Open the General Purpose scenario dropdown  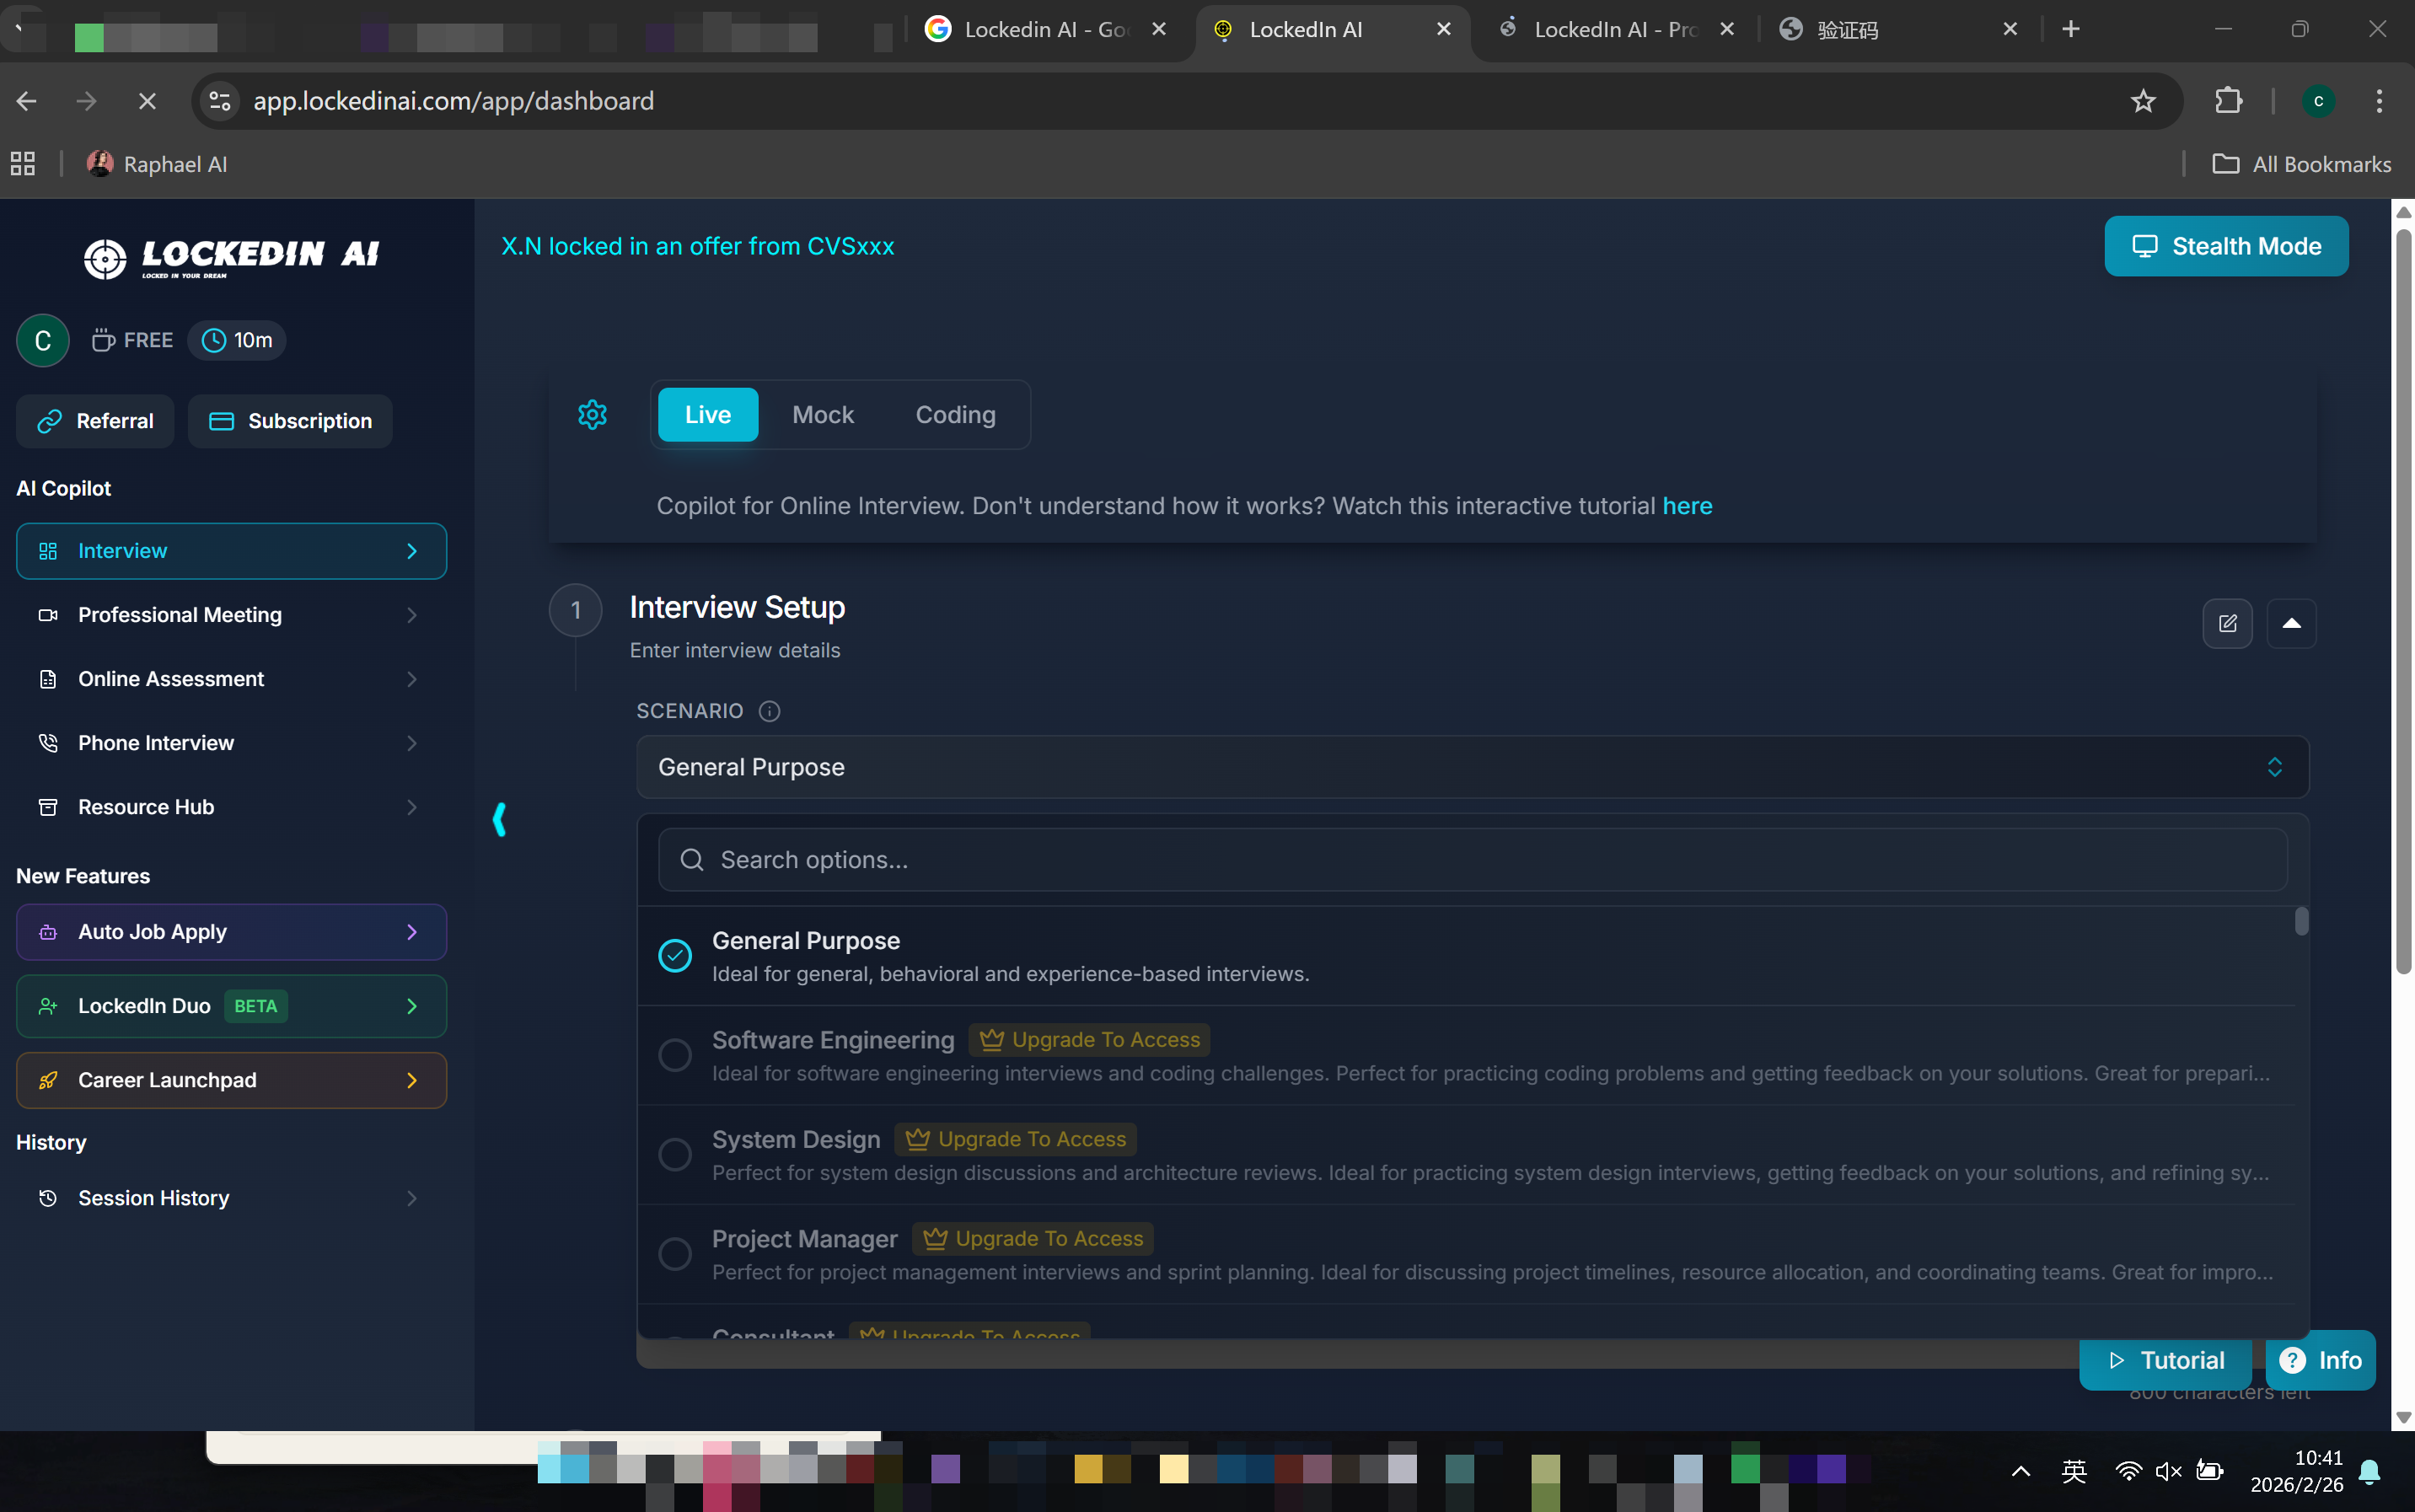(1472, 767)
